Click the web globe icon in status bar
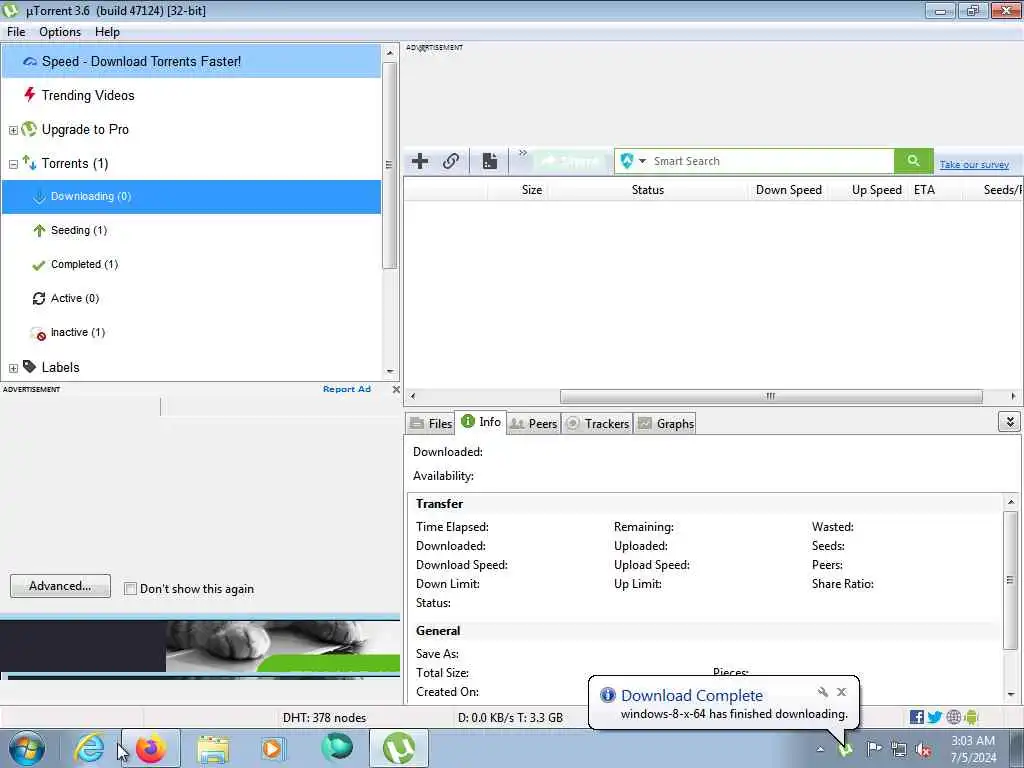The width and height of the screenshot is (1024, 768). [953, 717]
